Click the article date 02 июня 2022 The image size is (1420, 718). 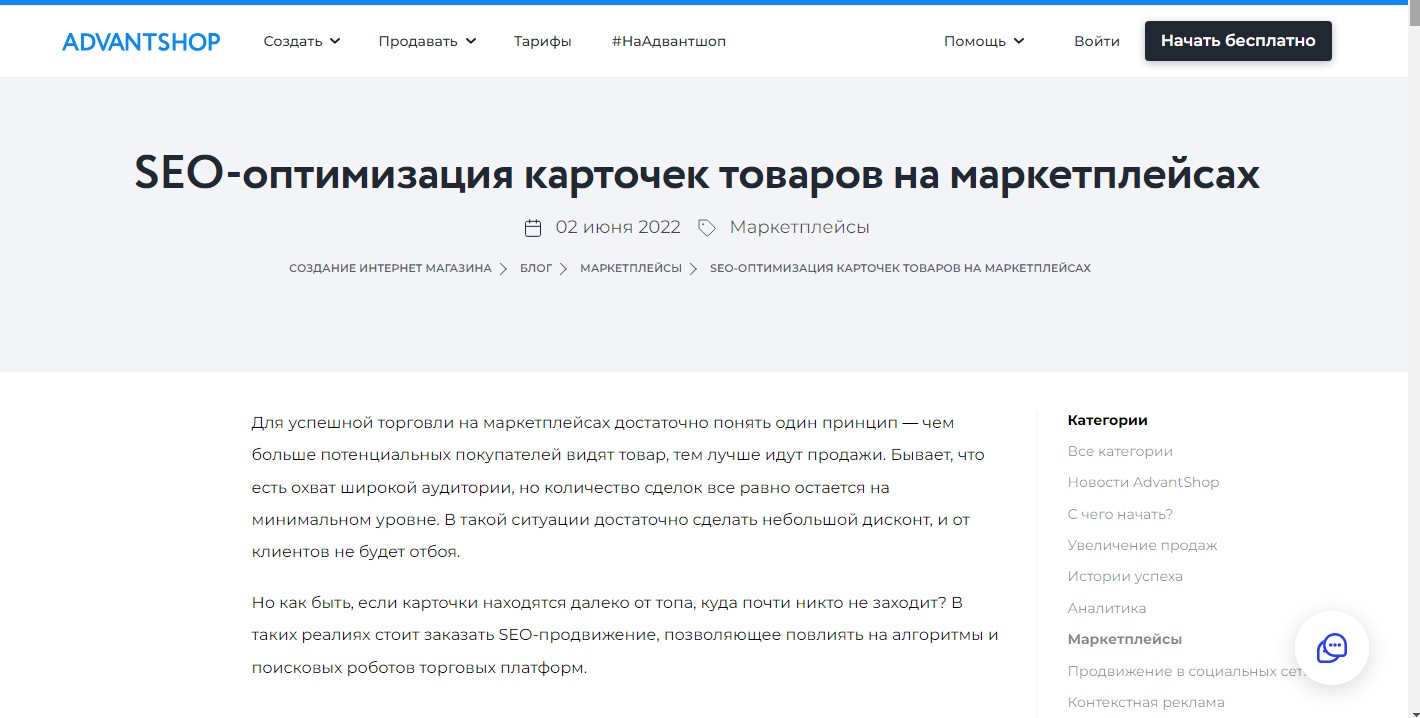pos(618,227)
